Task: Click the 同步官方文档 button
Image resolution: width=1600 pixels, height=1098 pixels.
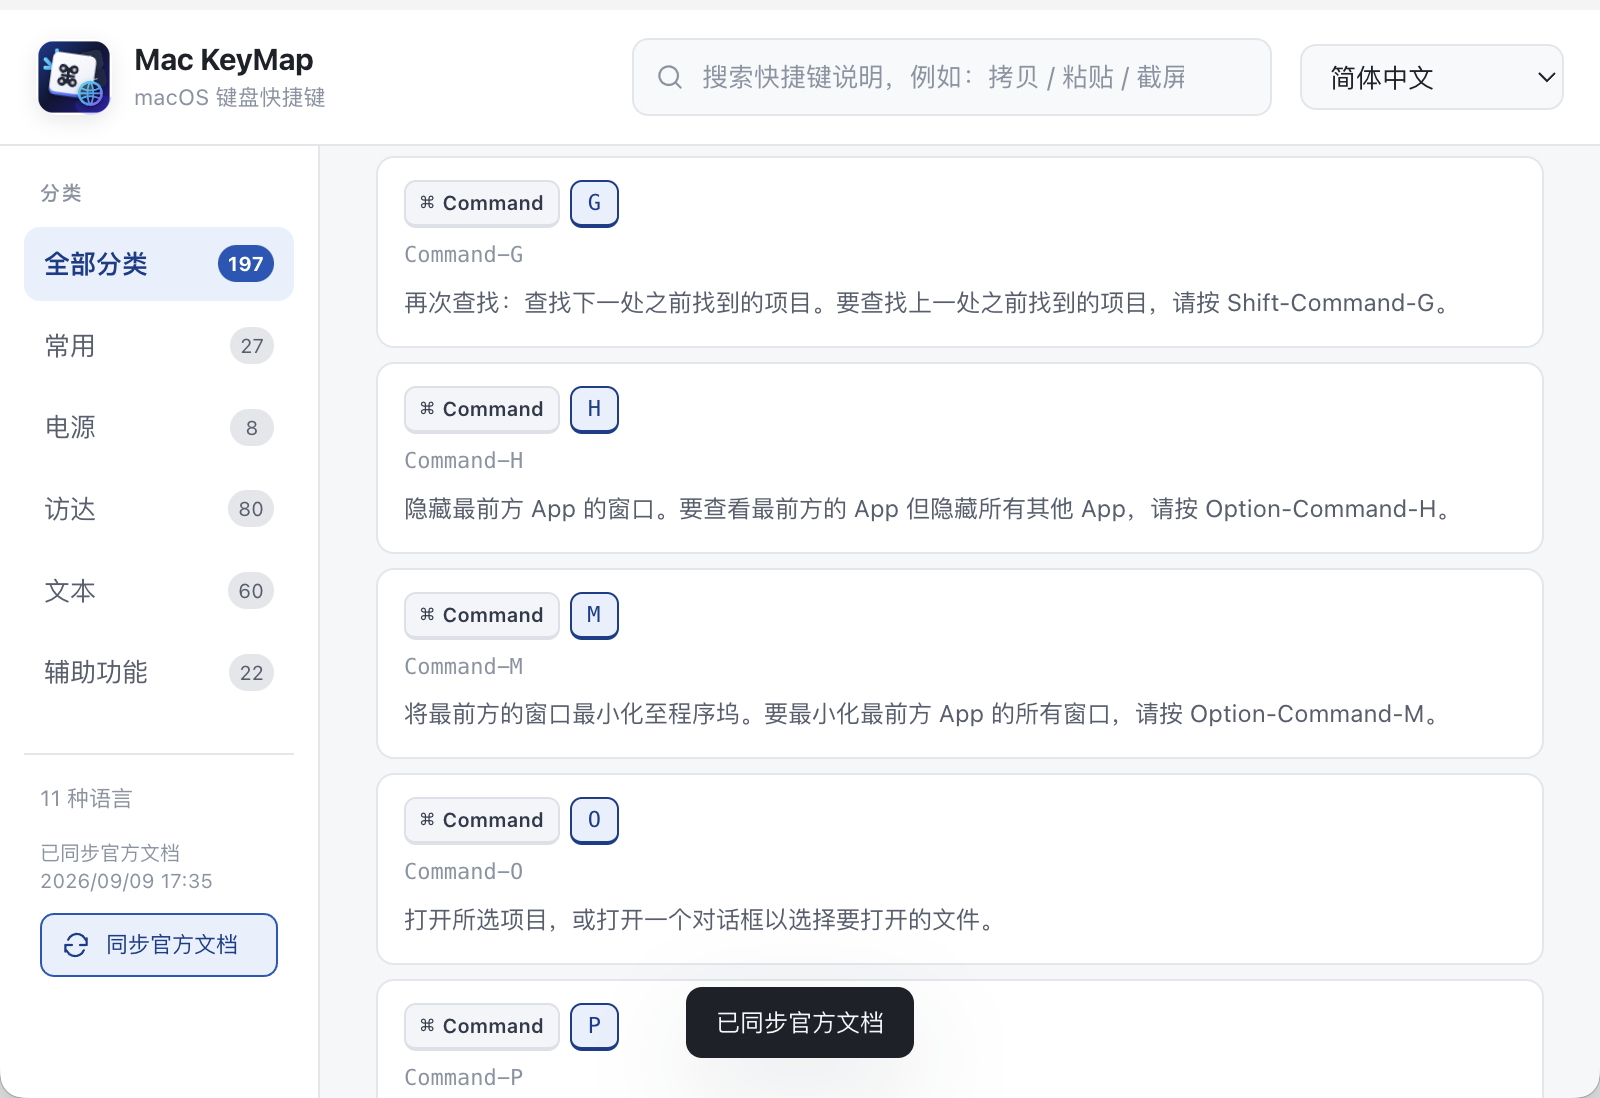Action: (x=159, y=945)
